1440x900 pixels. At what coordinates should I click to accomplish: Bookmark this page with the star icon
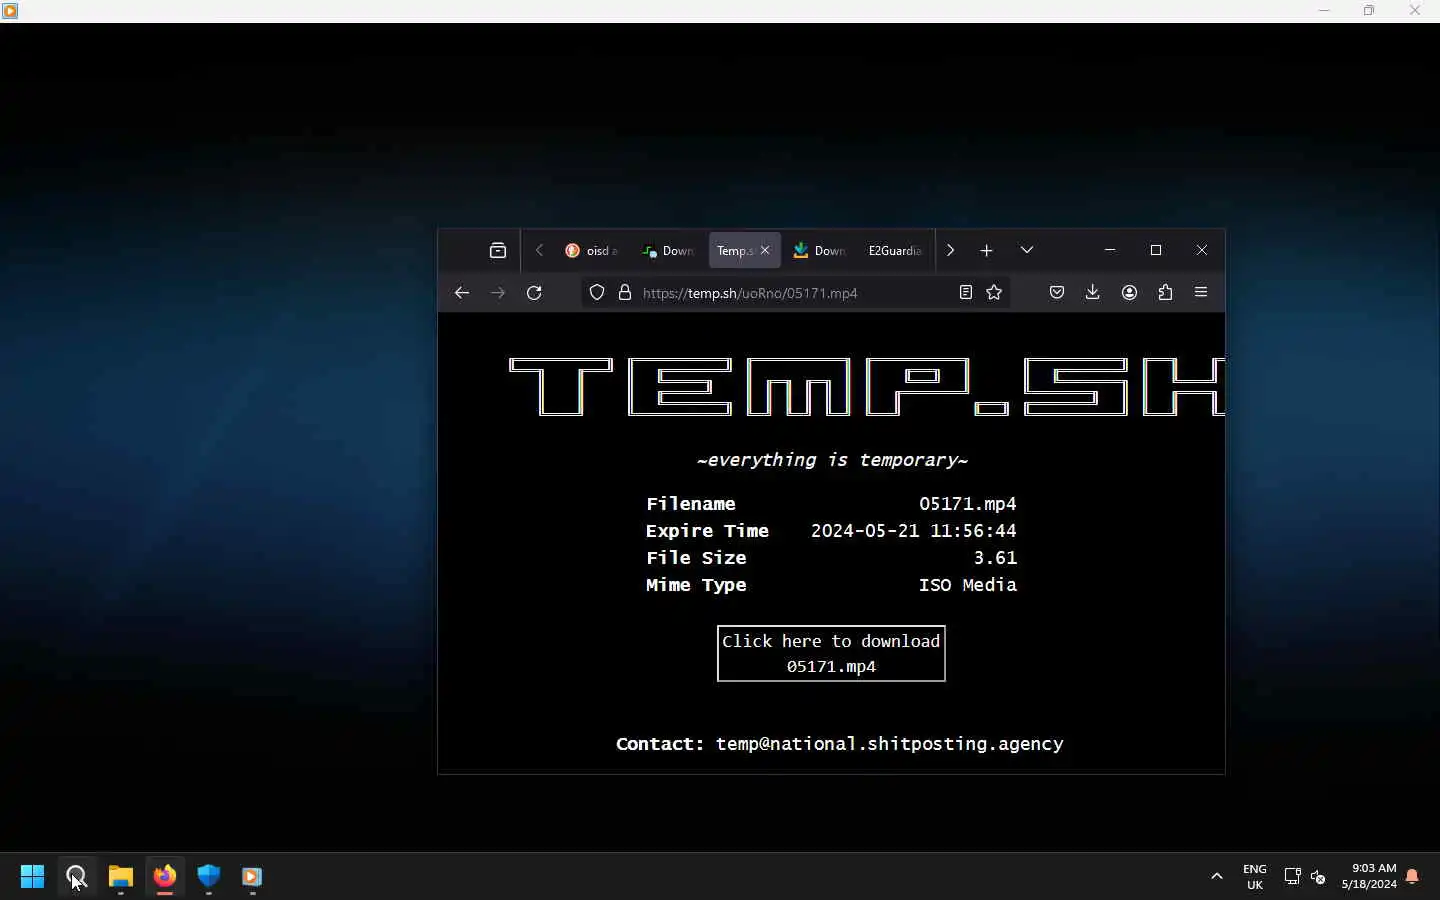[994, 293]
